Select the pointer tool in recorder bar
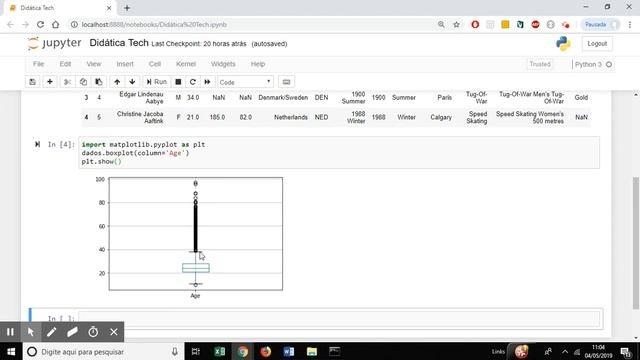 31,332
